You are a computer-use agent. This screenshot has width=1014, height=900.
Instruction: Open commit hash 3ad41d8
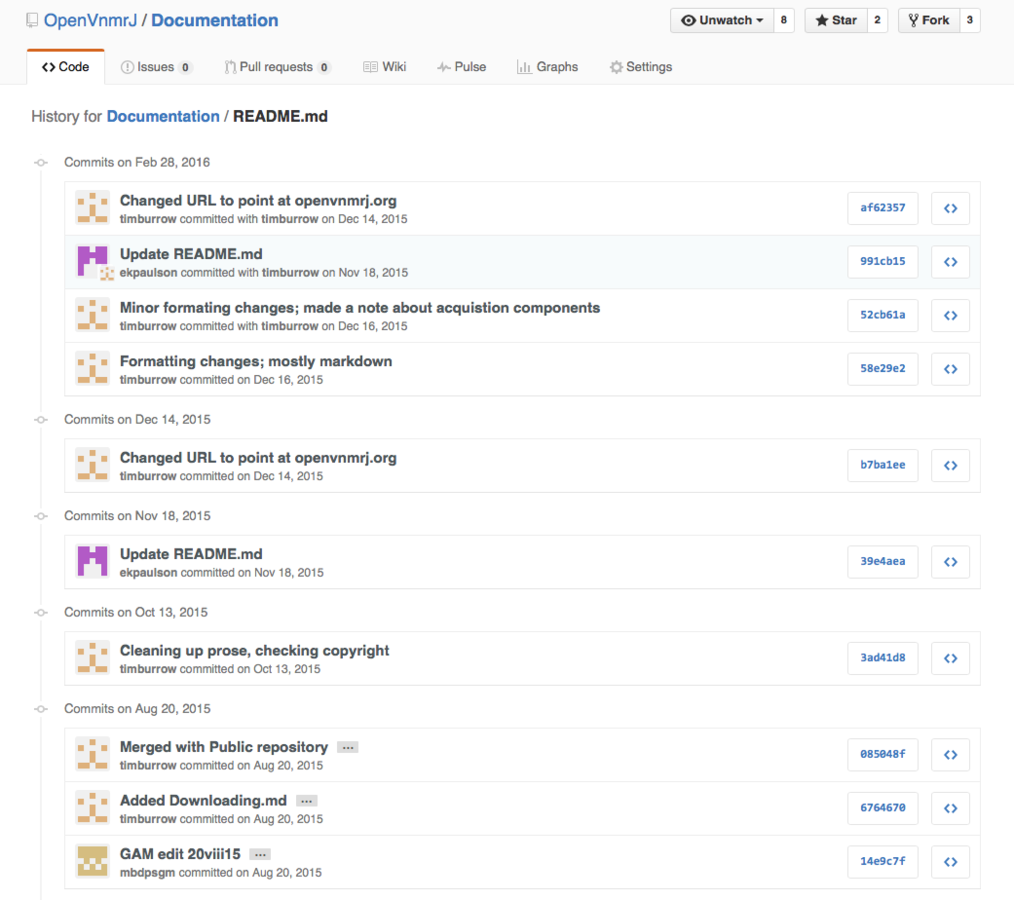(x=883, y=658)
